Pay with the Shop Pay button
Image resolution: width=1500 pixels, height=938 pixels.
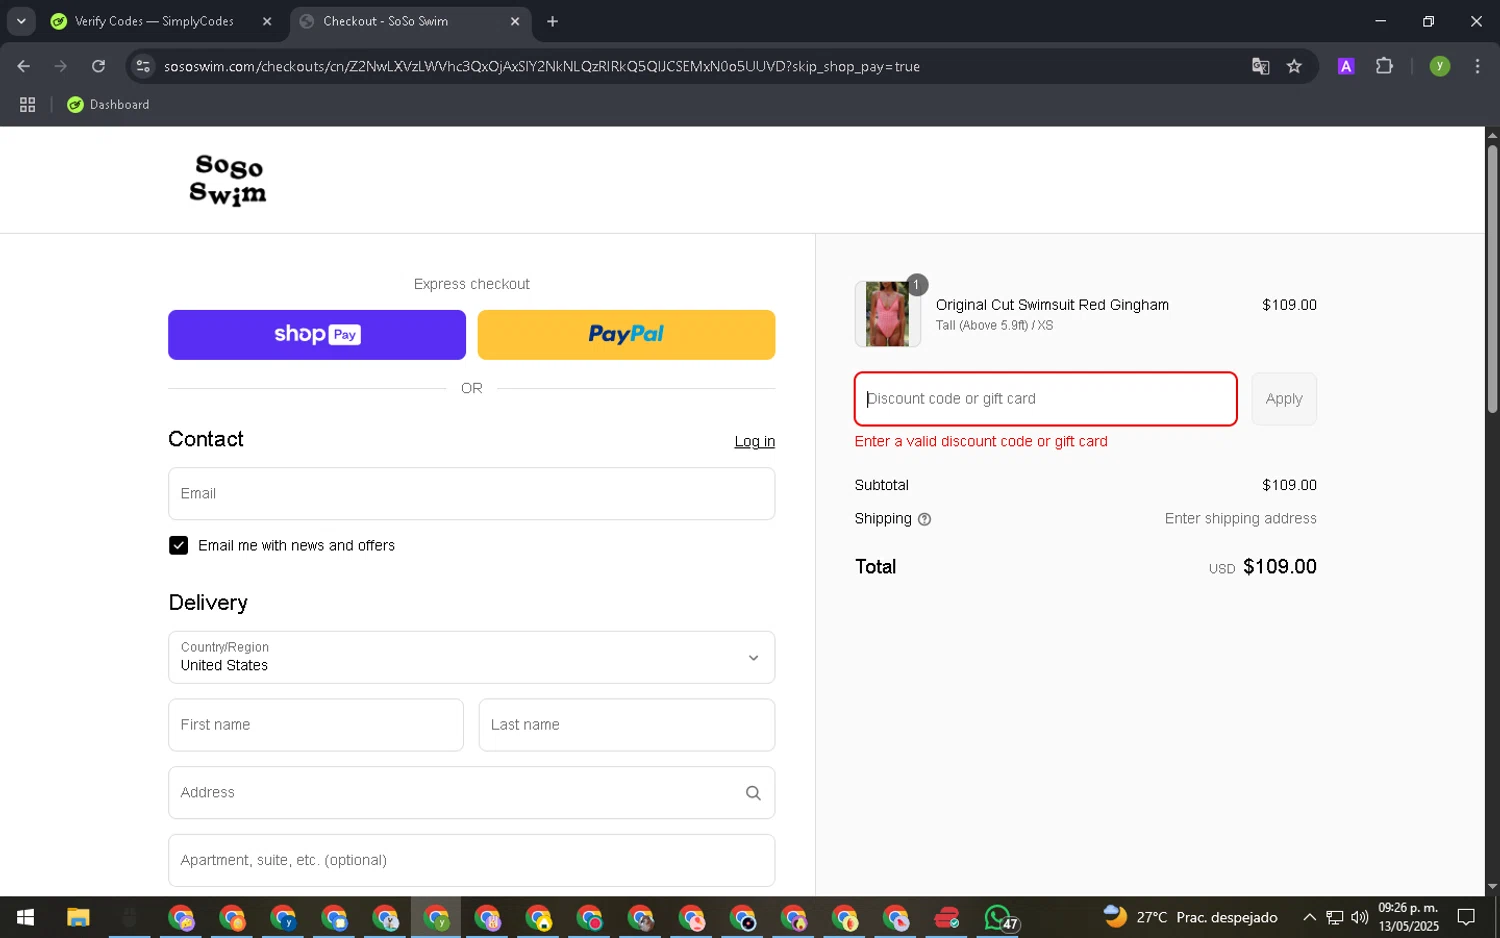point(317,334)
